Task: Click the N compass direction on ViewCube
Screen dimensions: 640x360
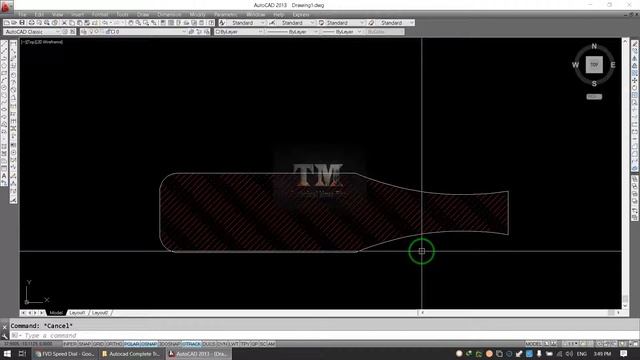Action: pyautogui.click(x=594, y=46)
